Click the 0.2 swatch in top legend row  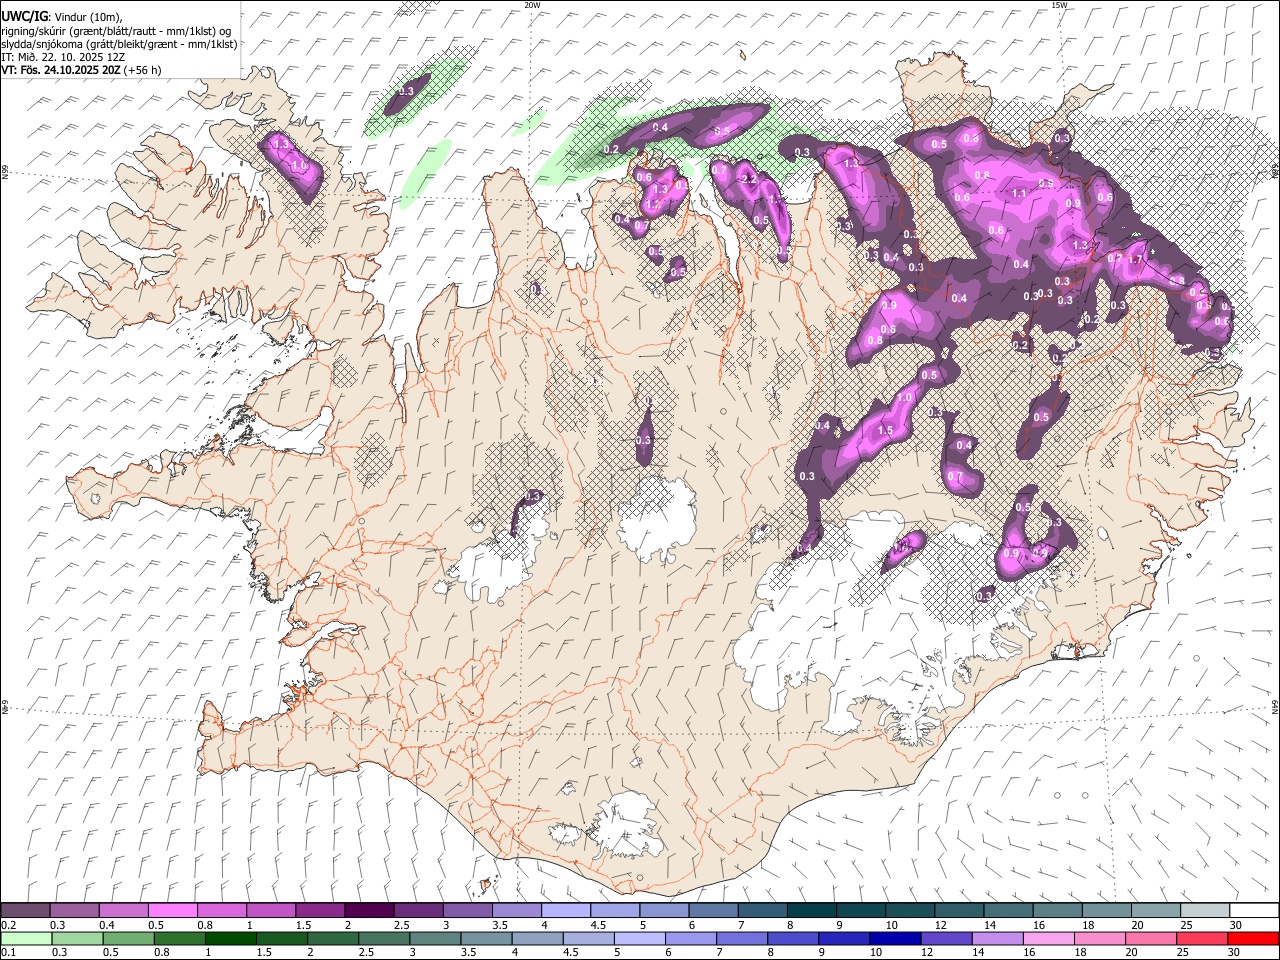25,910
